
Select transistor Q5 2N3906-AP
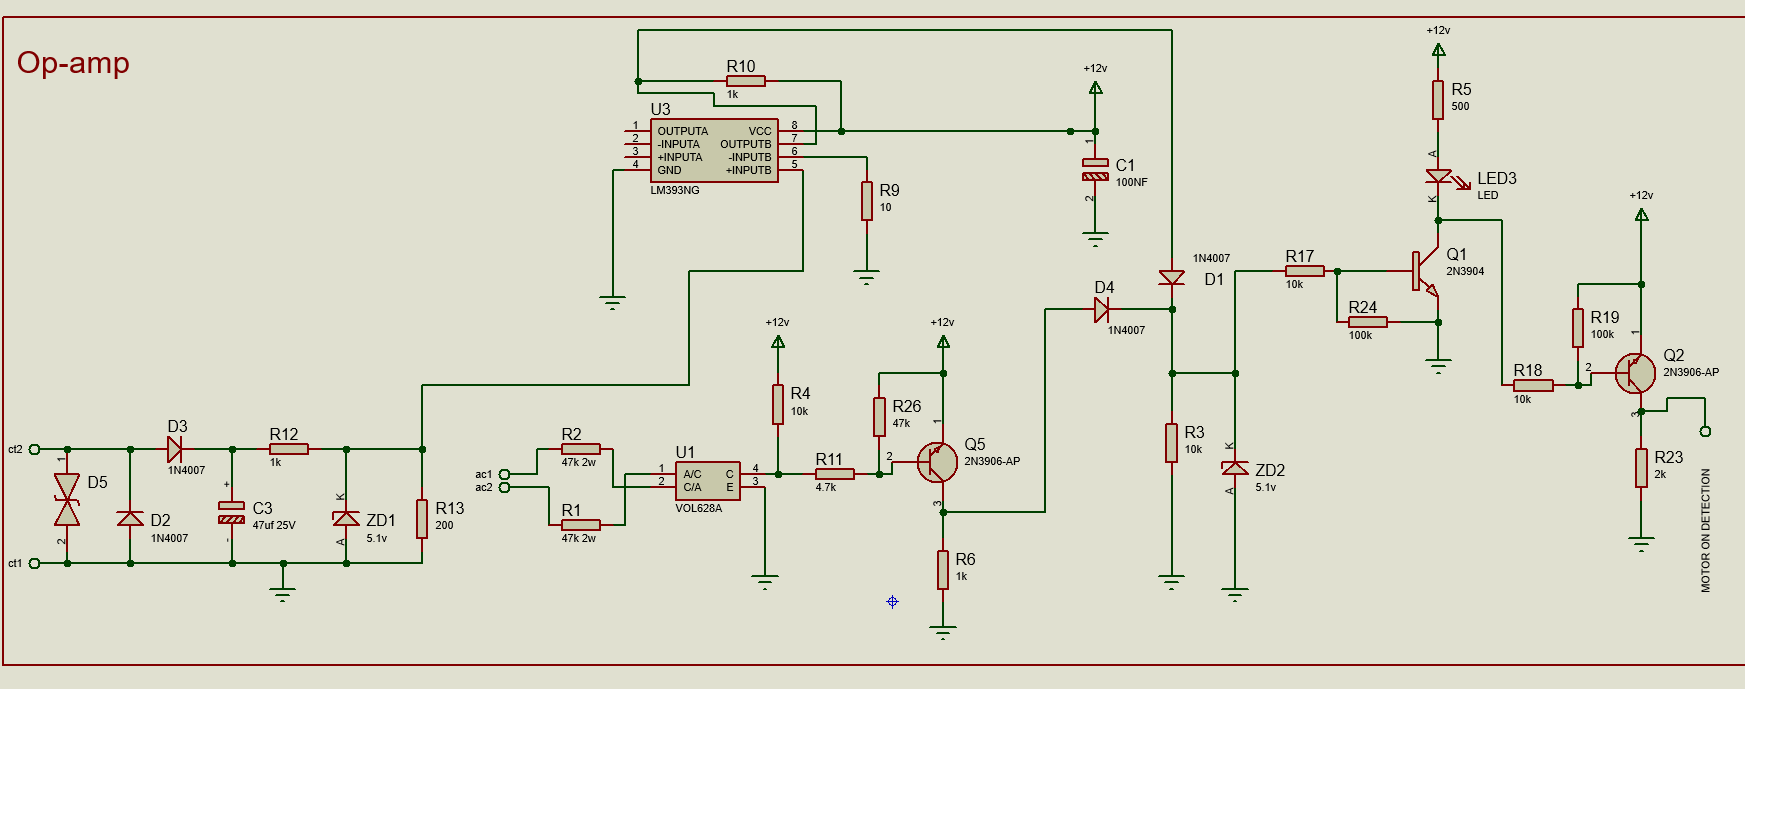coord(937,462)
